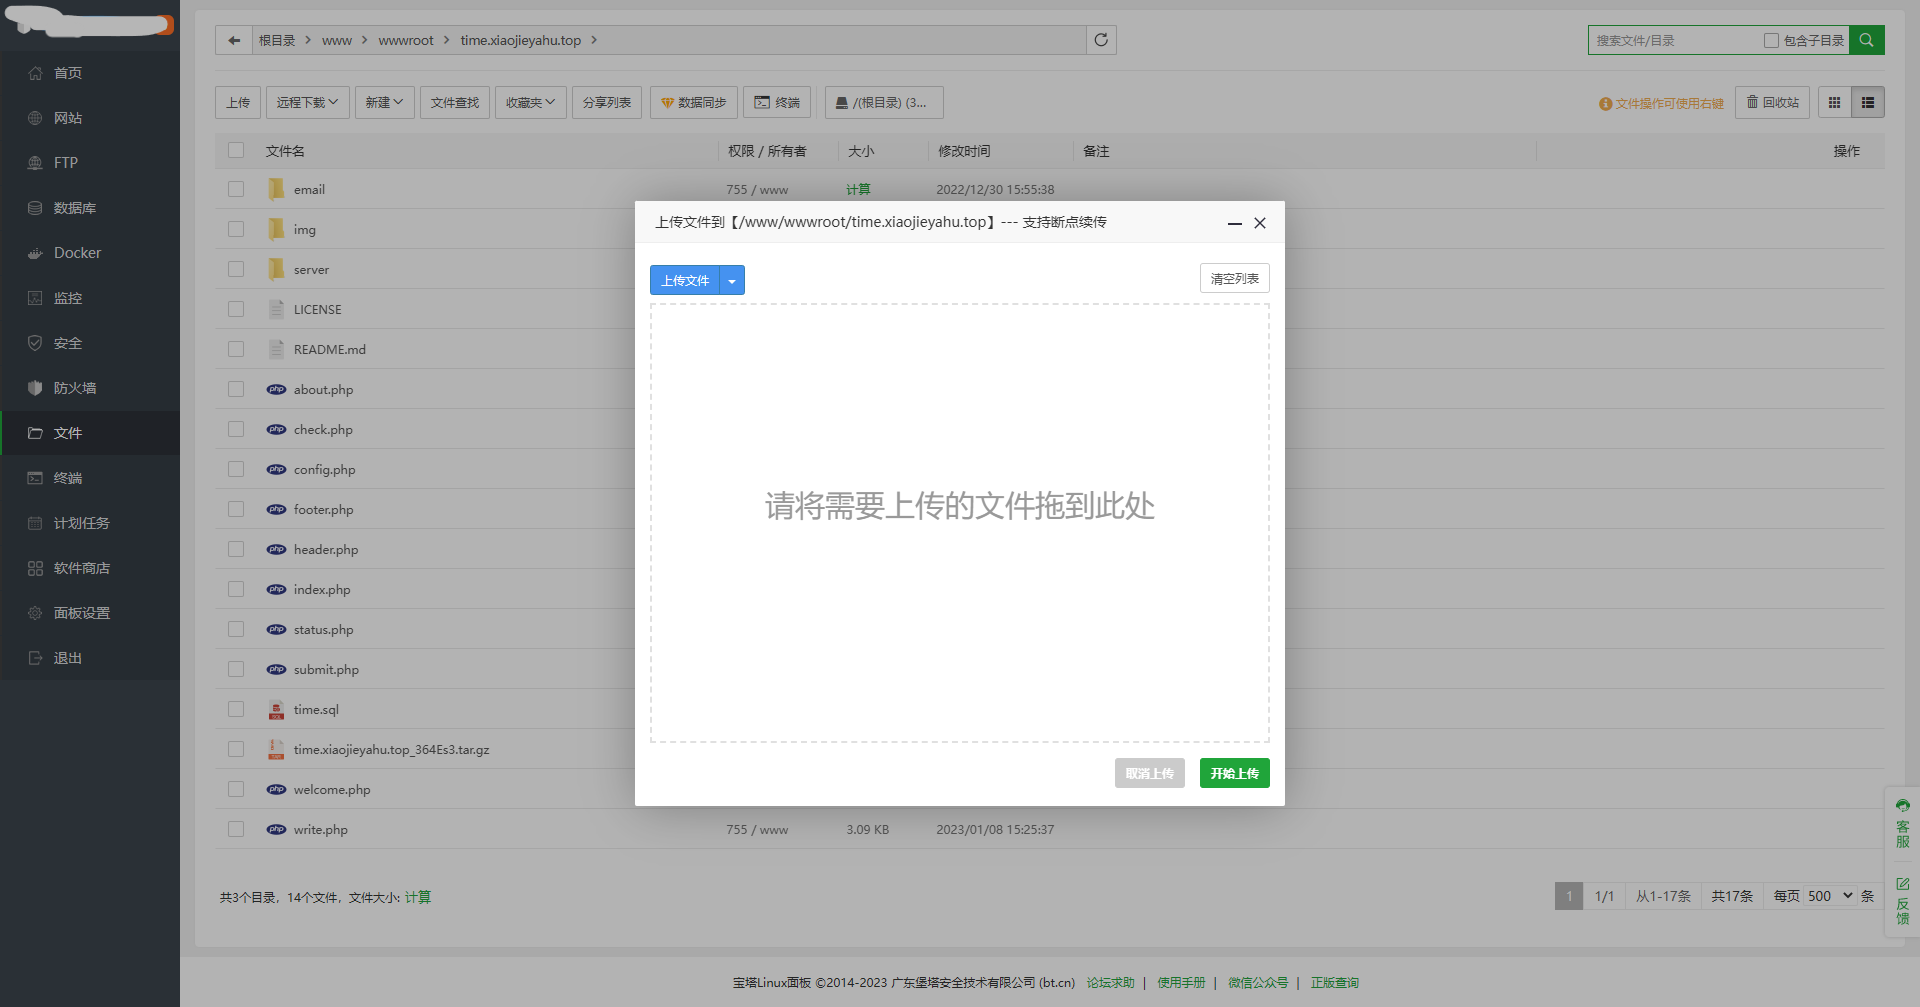The height and width of the screenshot is (1007, 1920).
Task: Click the README.md file icon
Action: pyautogui.click(x=276, y=349)
